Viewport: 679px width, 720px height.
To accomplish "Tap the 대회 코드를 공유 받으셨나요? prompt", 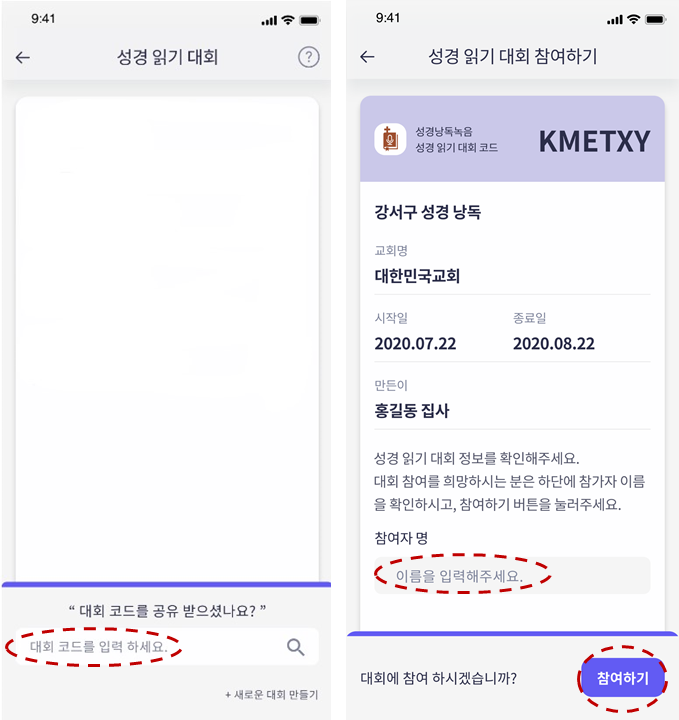I will click(167, 611).
